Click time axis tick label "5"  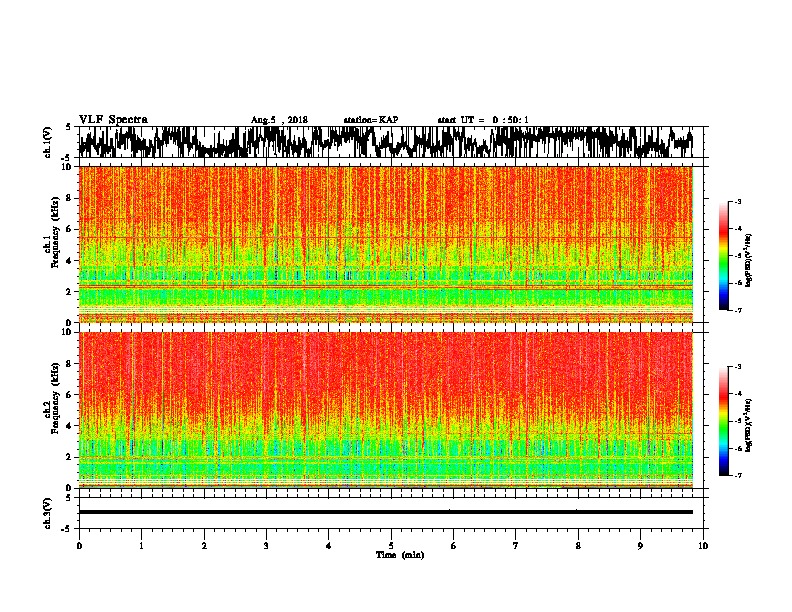click(391, 546)
